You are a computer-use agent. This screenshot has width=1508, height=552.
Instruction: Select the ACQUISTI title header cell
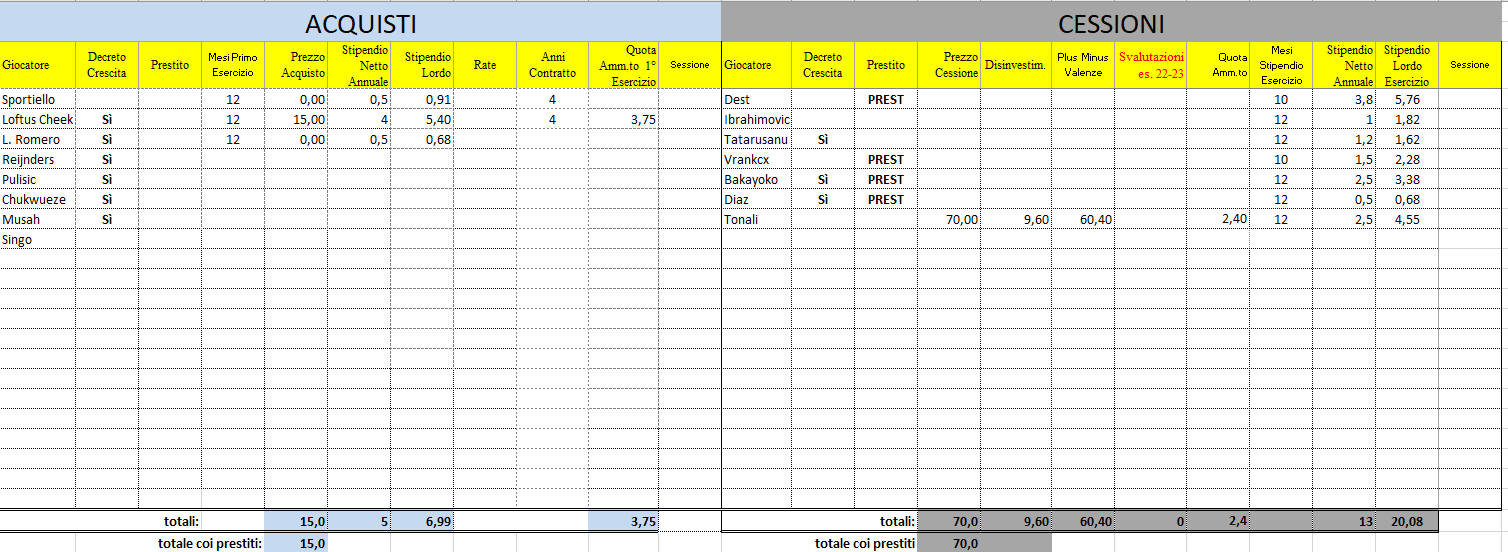coord(360,24)
